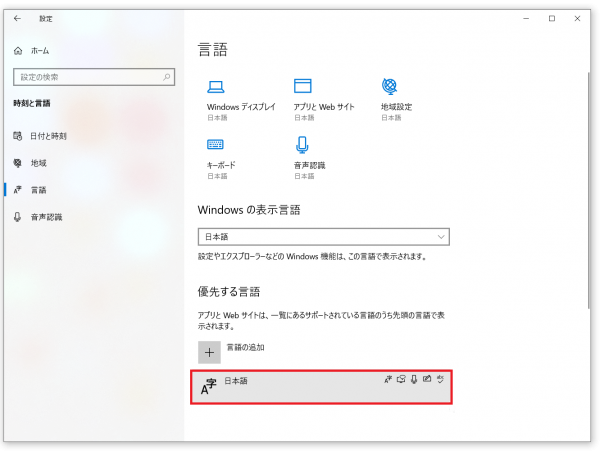This screenshot has width=600, height=451.
Task: Click the back arrow in the title bar
Action: coord(17,18)
